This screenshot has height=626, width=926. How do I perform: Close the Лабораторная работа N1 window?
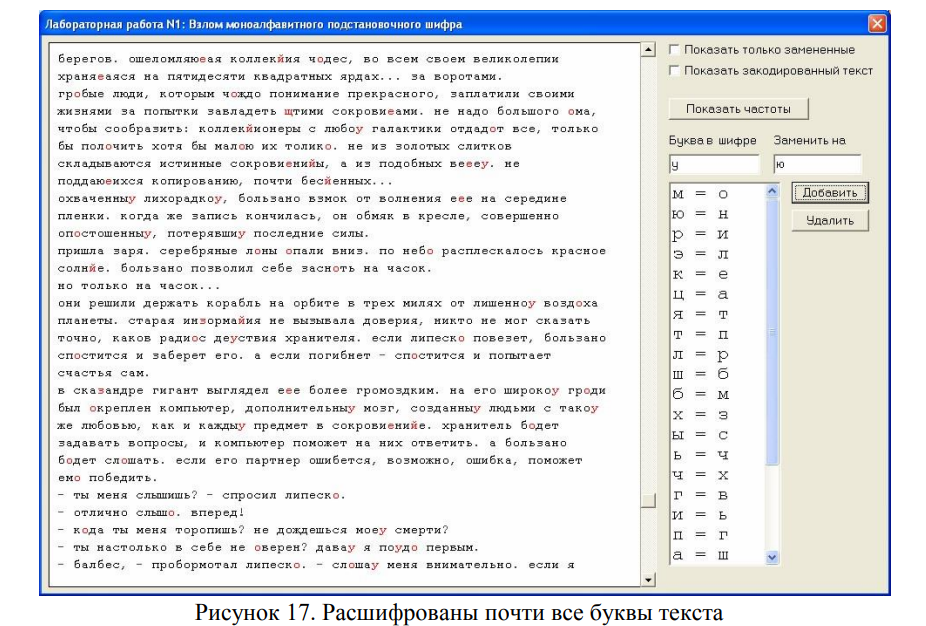(x=876, y=23)
